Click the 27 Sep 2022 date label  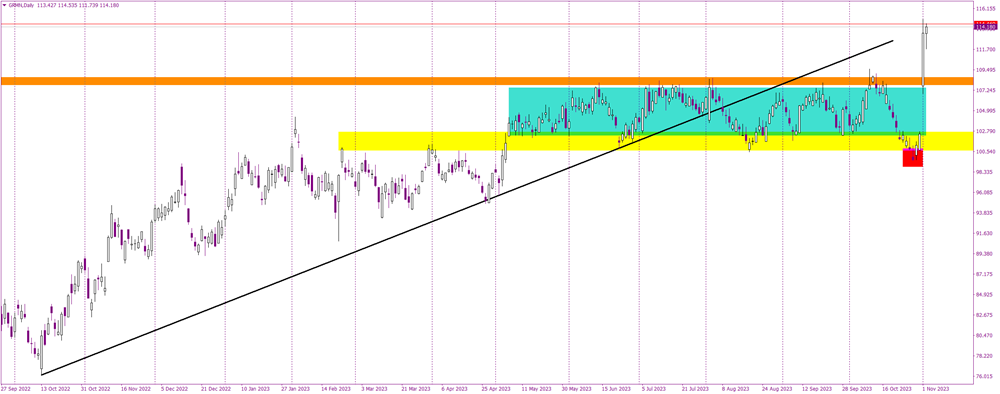tap(15, 388)
